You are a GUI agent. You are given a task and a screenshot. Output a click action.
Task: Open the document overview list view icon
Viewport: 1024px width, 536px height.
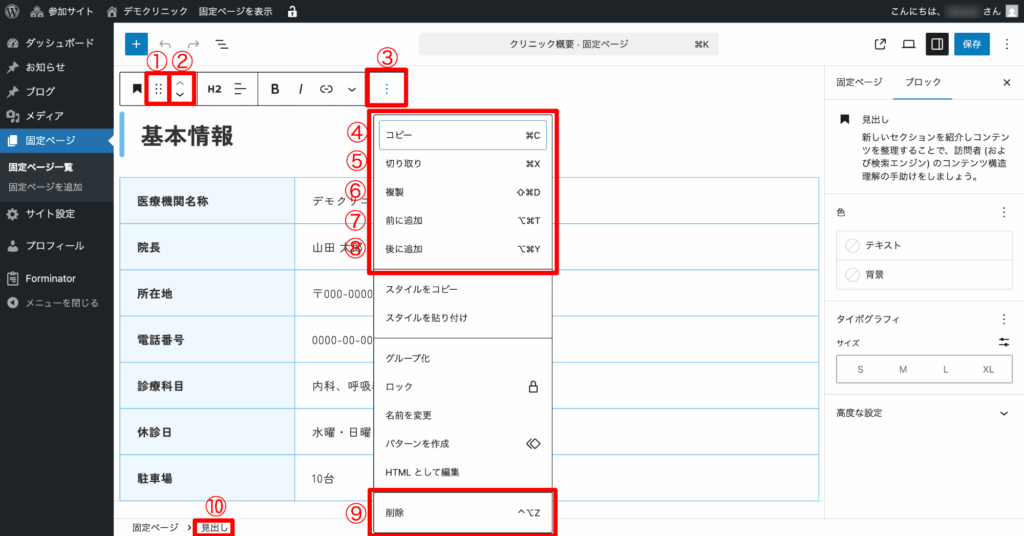[221, 44]
